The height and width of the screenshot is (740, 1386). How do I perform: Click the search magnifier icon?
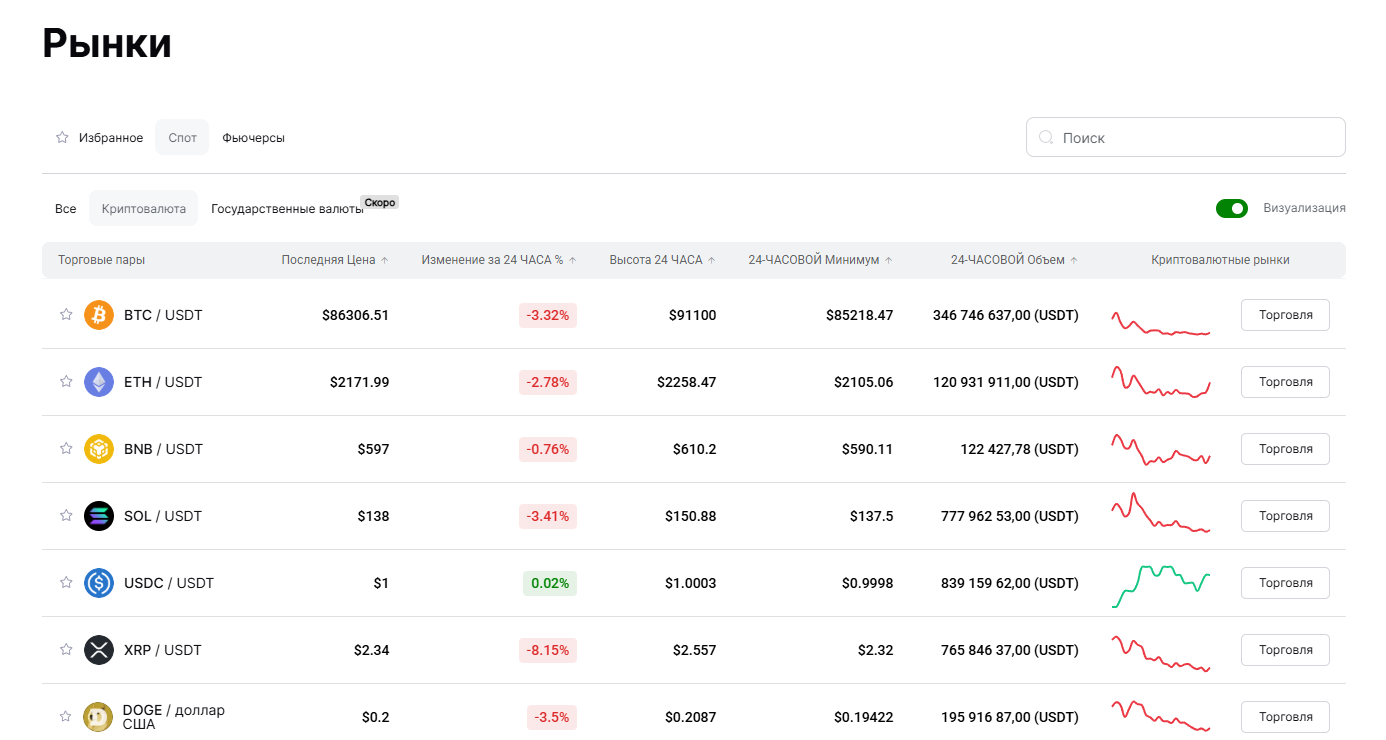[x=1046, y=138]
